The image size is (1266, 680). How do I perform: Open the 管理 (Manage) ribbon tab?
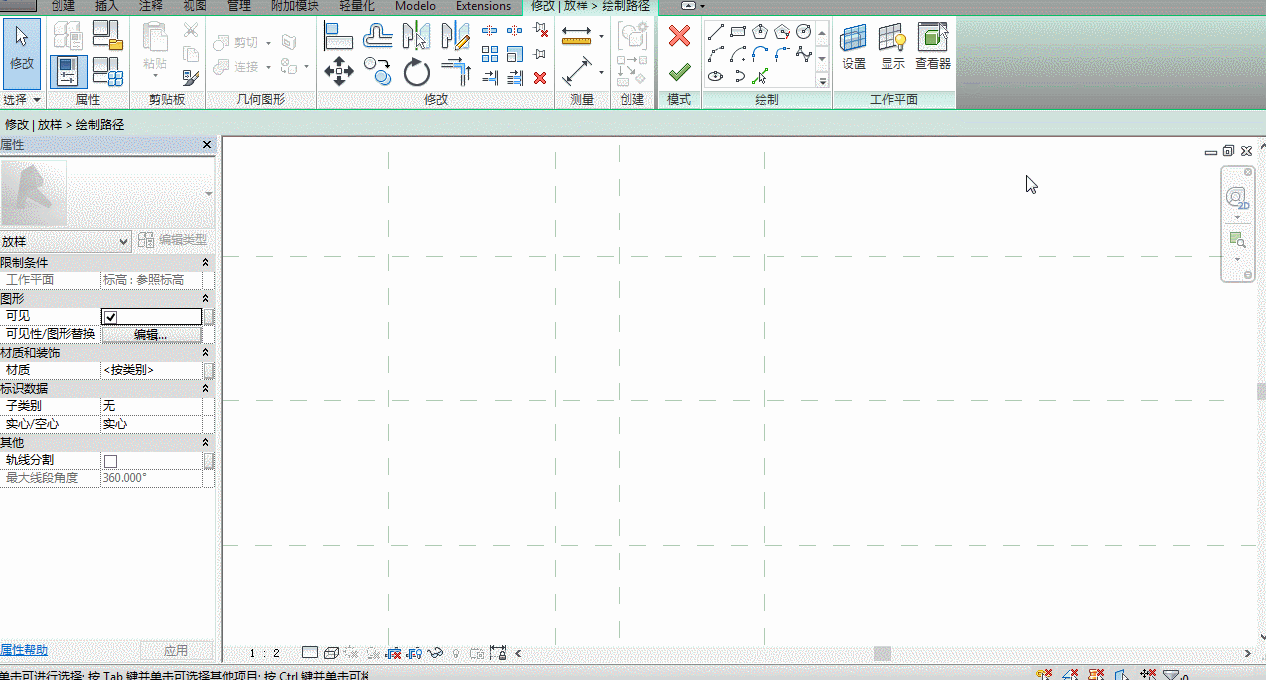pos(239,6)
